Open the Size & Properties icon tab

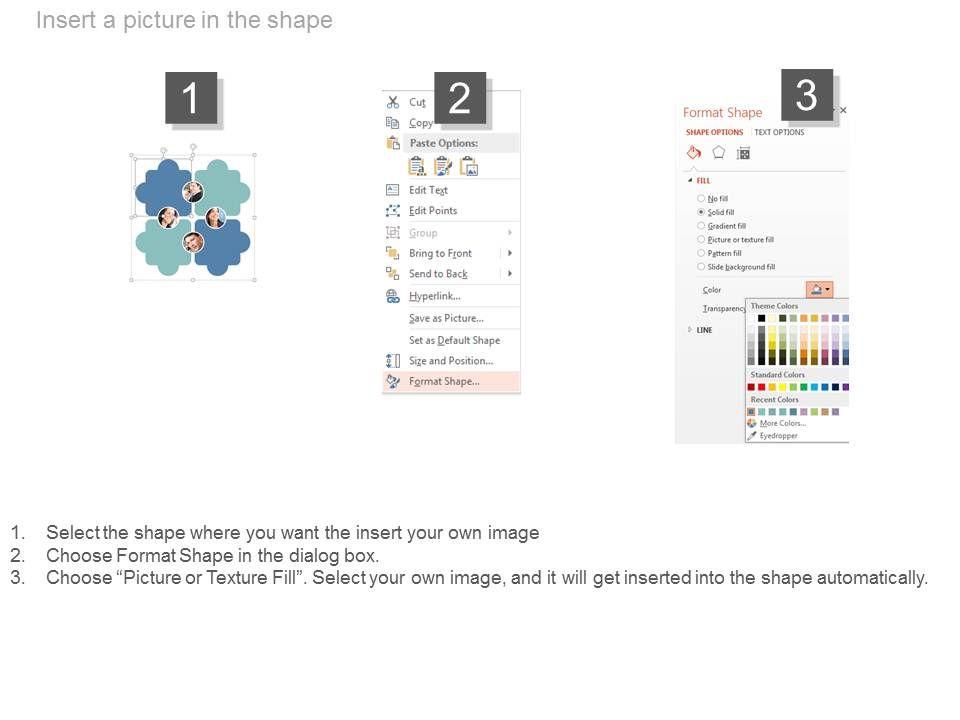743,153
